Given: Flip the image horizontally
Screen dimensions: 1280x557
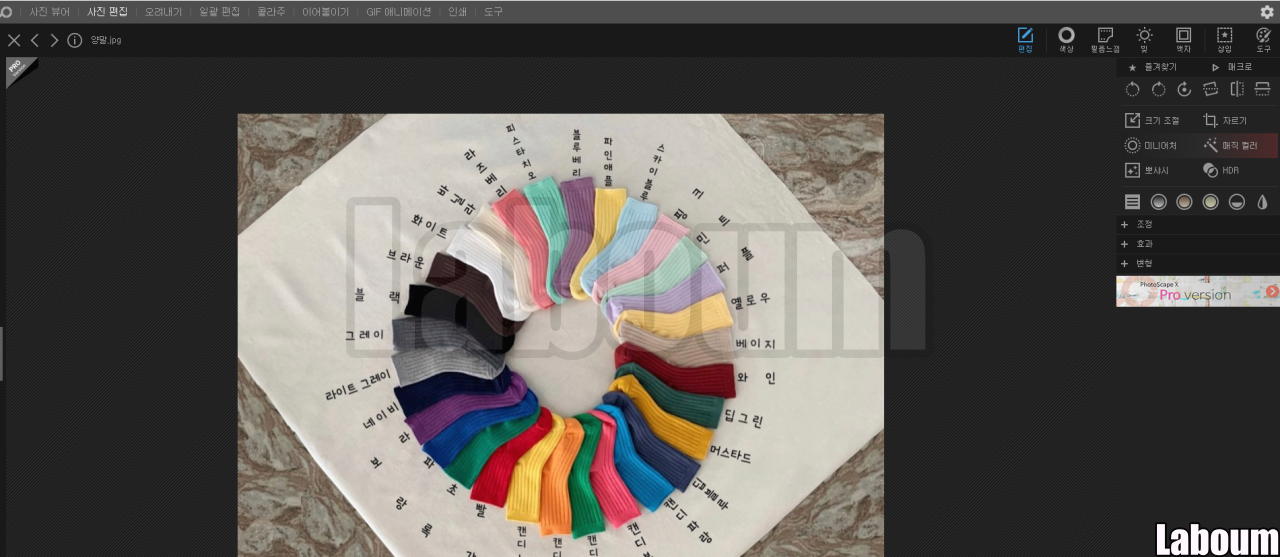Looking at the screenshot, I should click(x=1237, y=89).
